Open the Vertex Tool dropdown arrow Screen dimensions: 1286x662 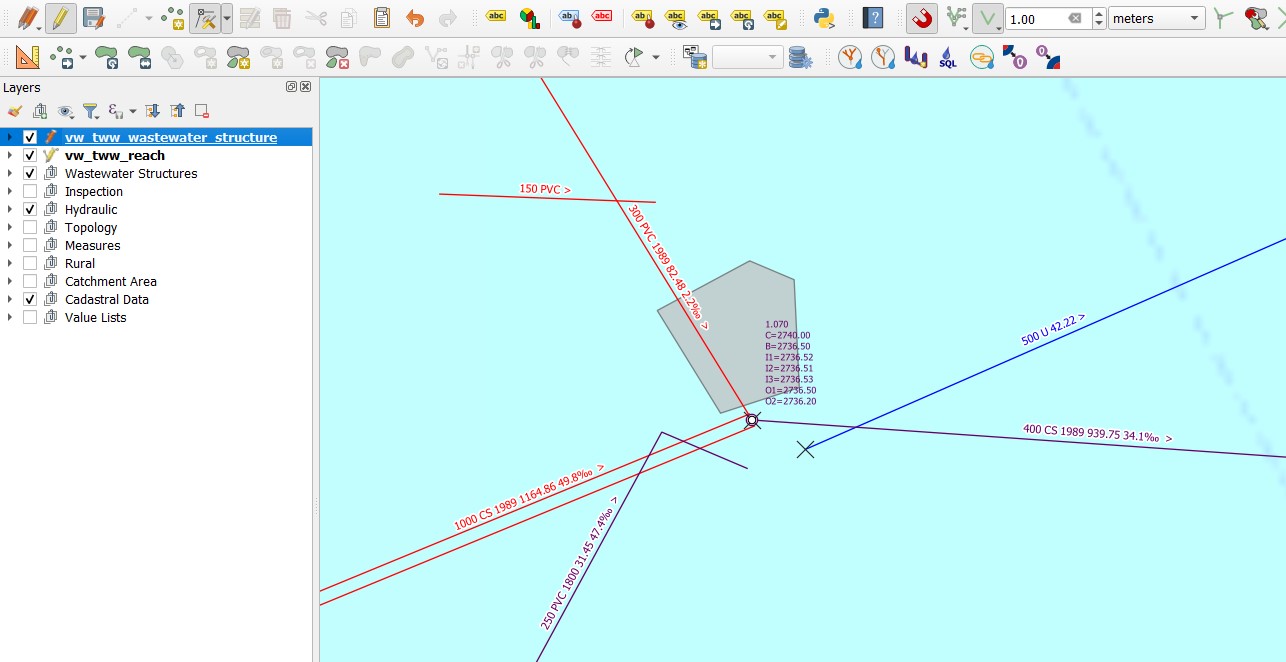click(x=227, y=18)
